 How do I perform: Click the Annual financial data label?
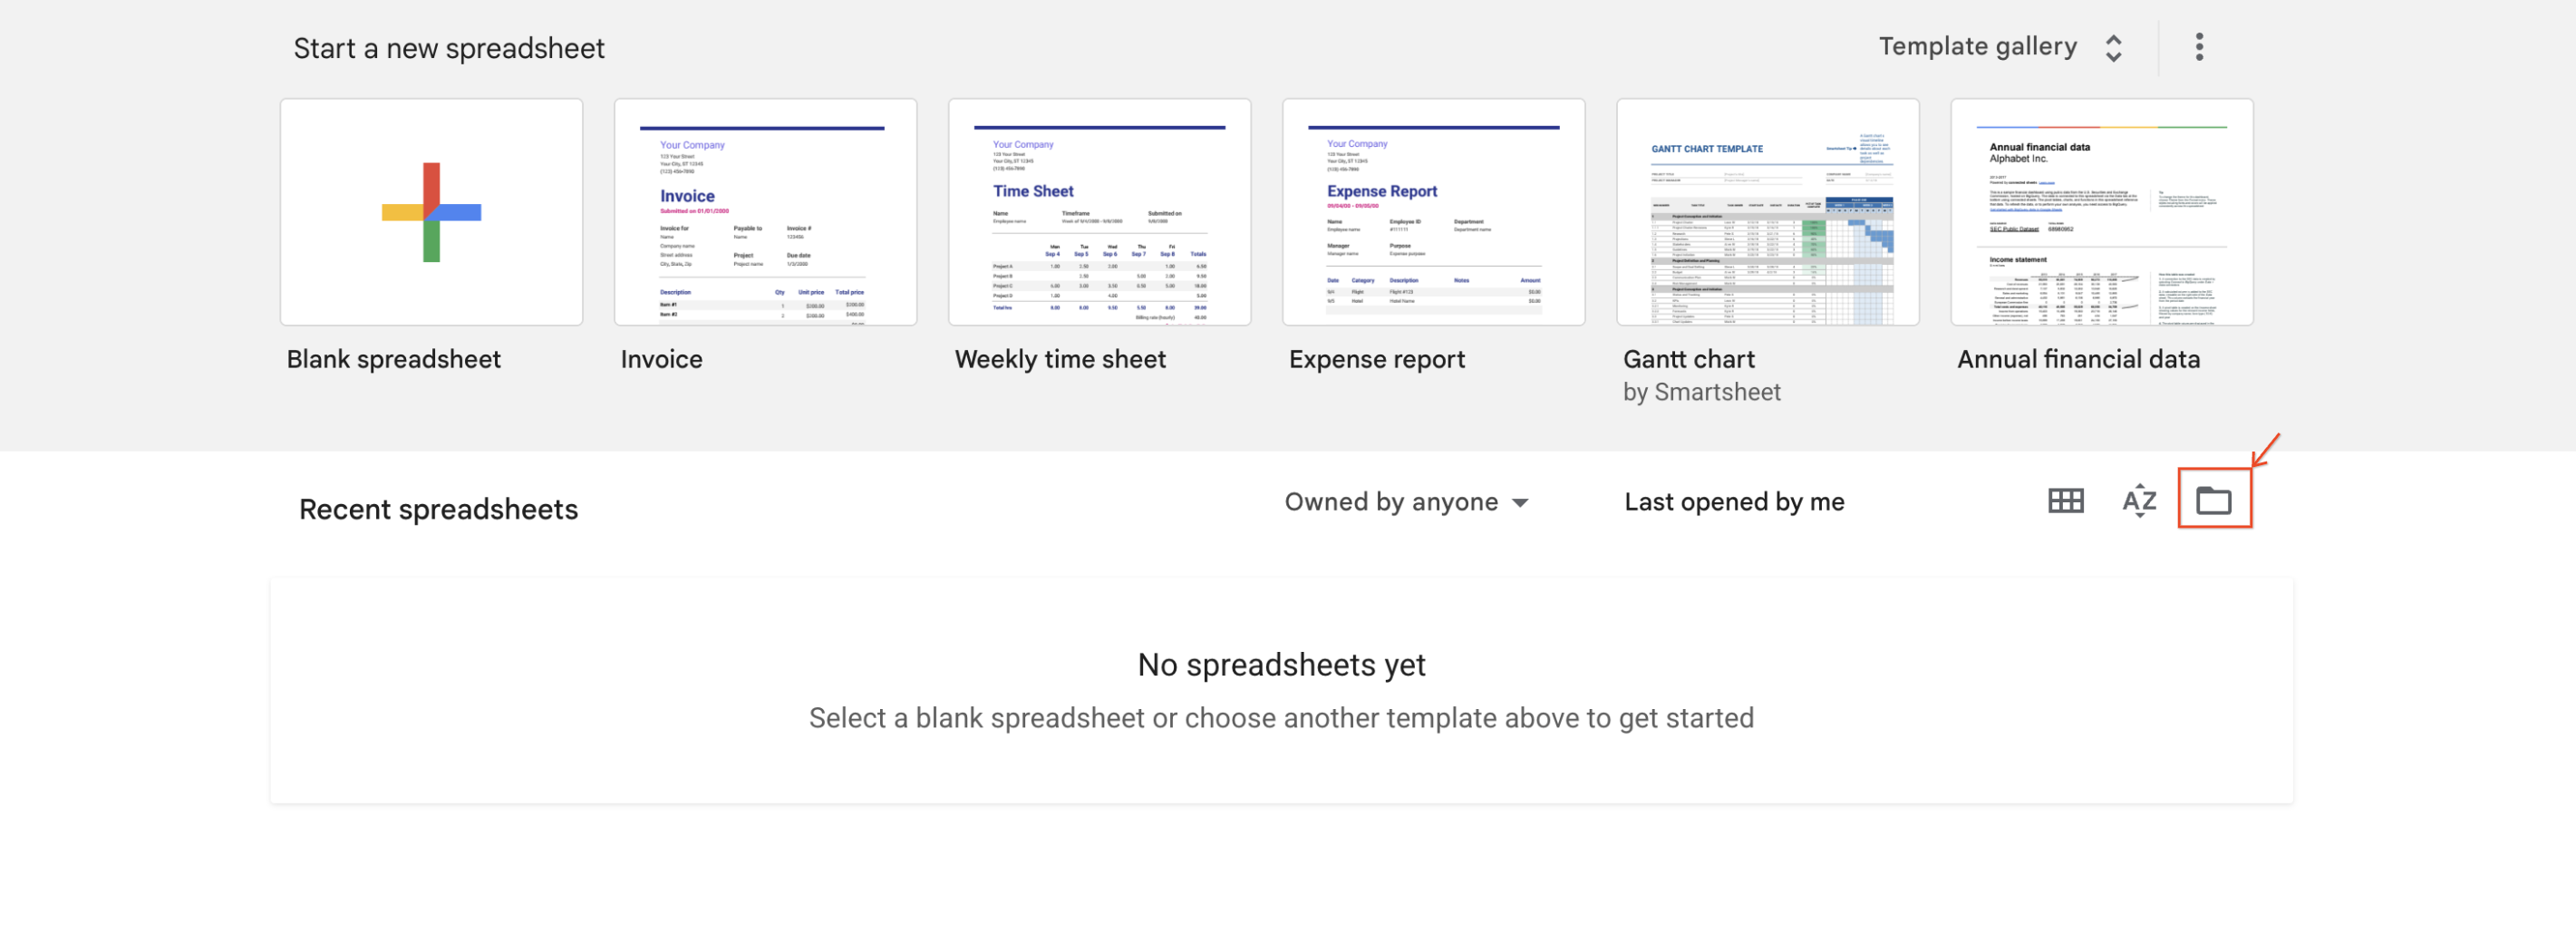(x=2078, y=359)
